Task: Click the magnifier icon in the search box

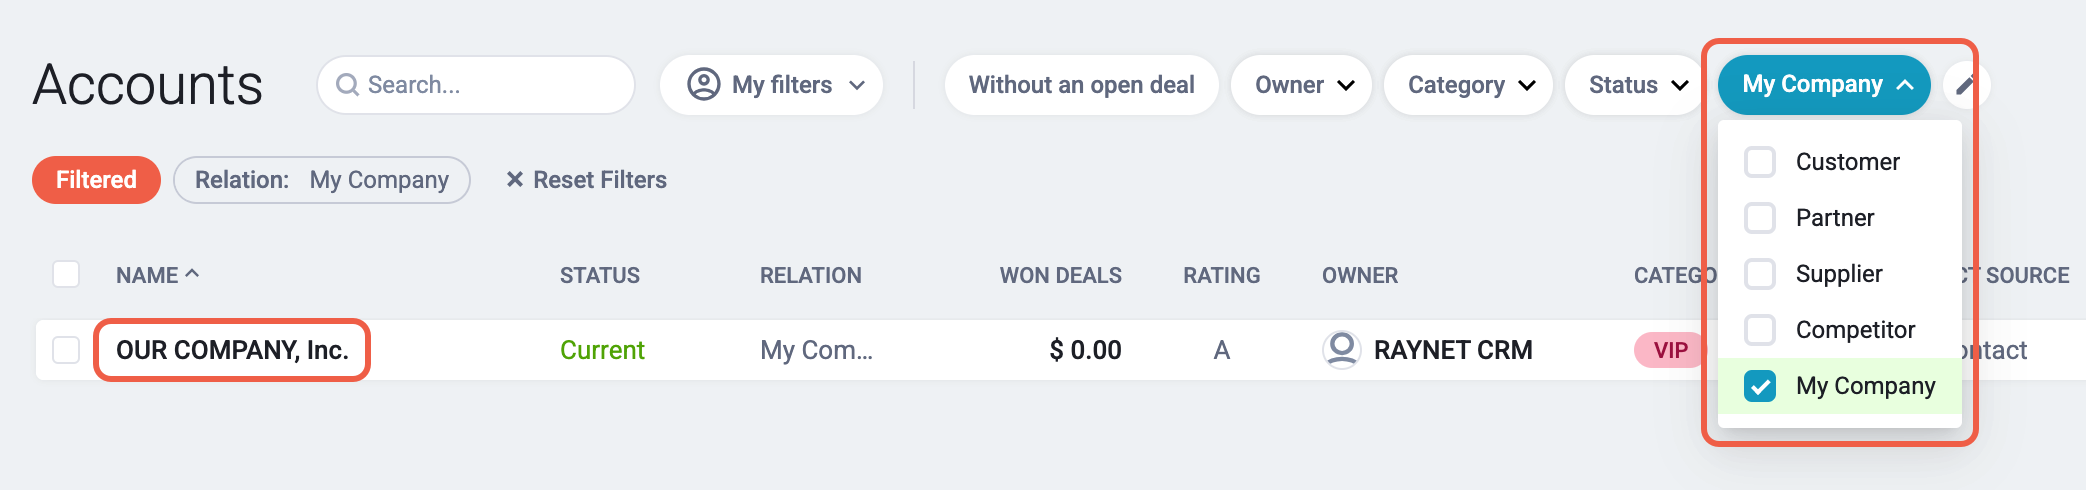Action: (x=347, y=85)
